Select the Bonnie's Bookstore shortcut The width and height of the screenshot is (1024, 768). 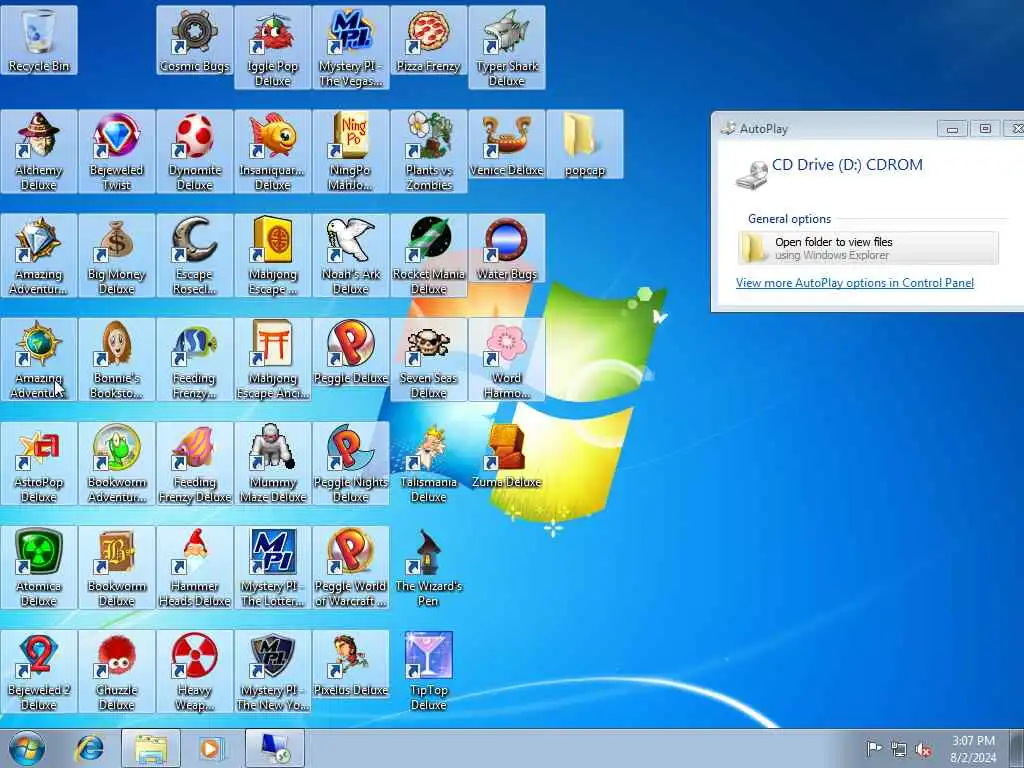tap(117, 359)
